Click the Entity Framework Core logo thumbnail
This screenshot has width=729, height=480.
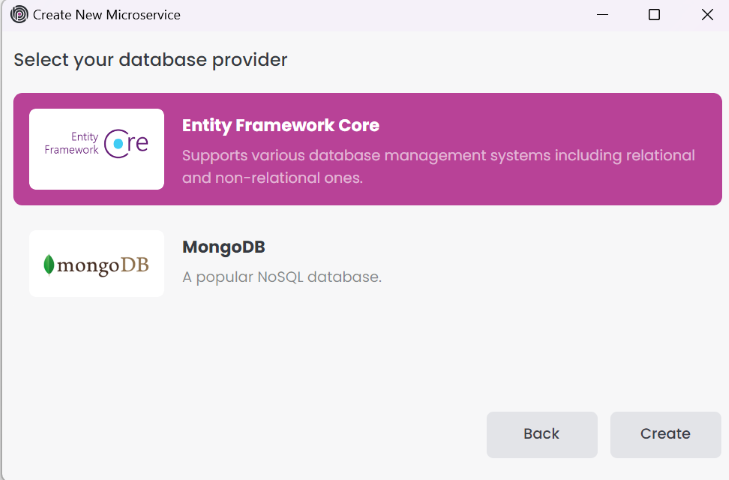pos(96,149)
